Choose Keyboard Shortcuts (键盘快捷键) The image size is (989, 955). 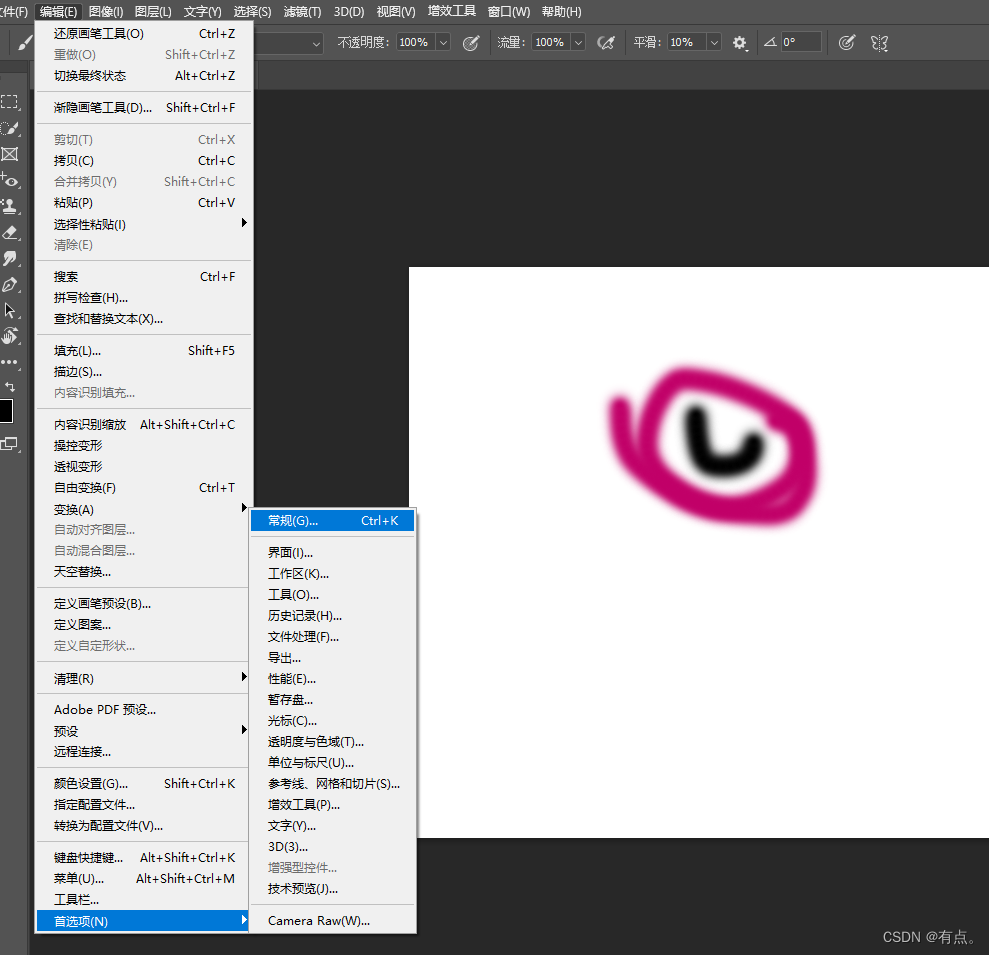click(x=144, y=857)
